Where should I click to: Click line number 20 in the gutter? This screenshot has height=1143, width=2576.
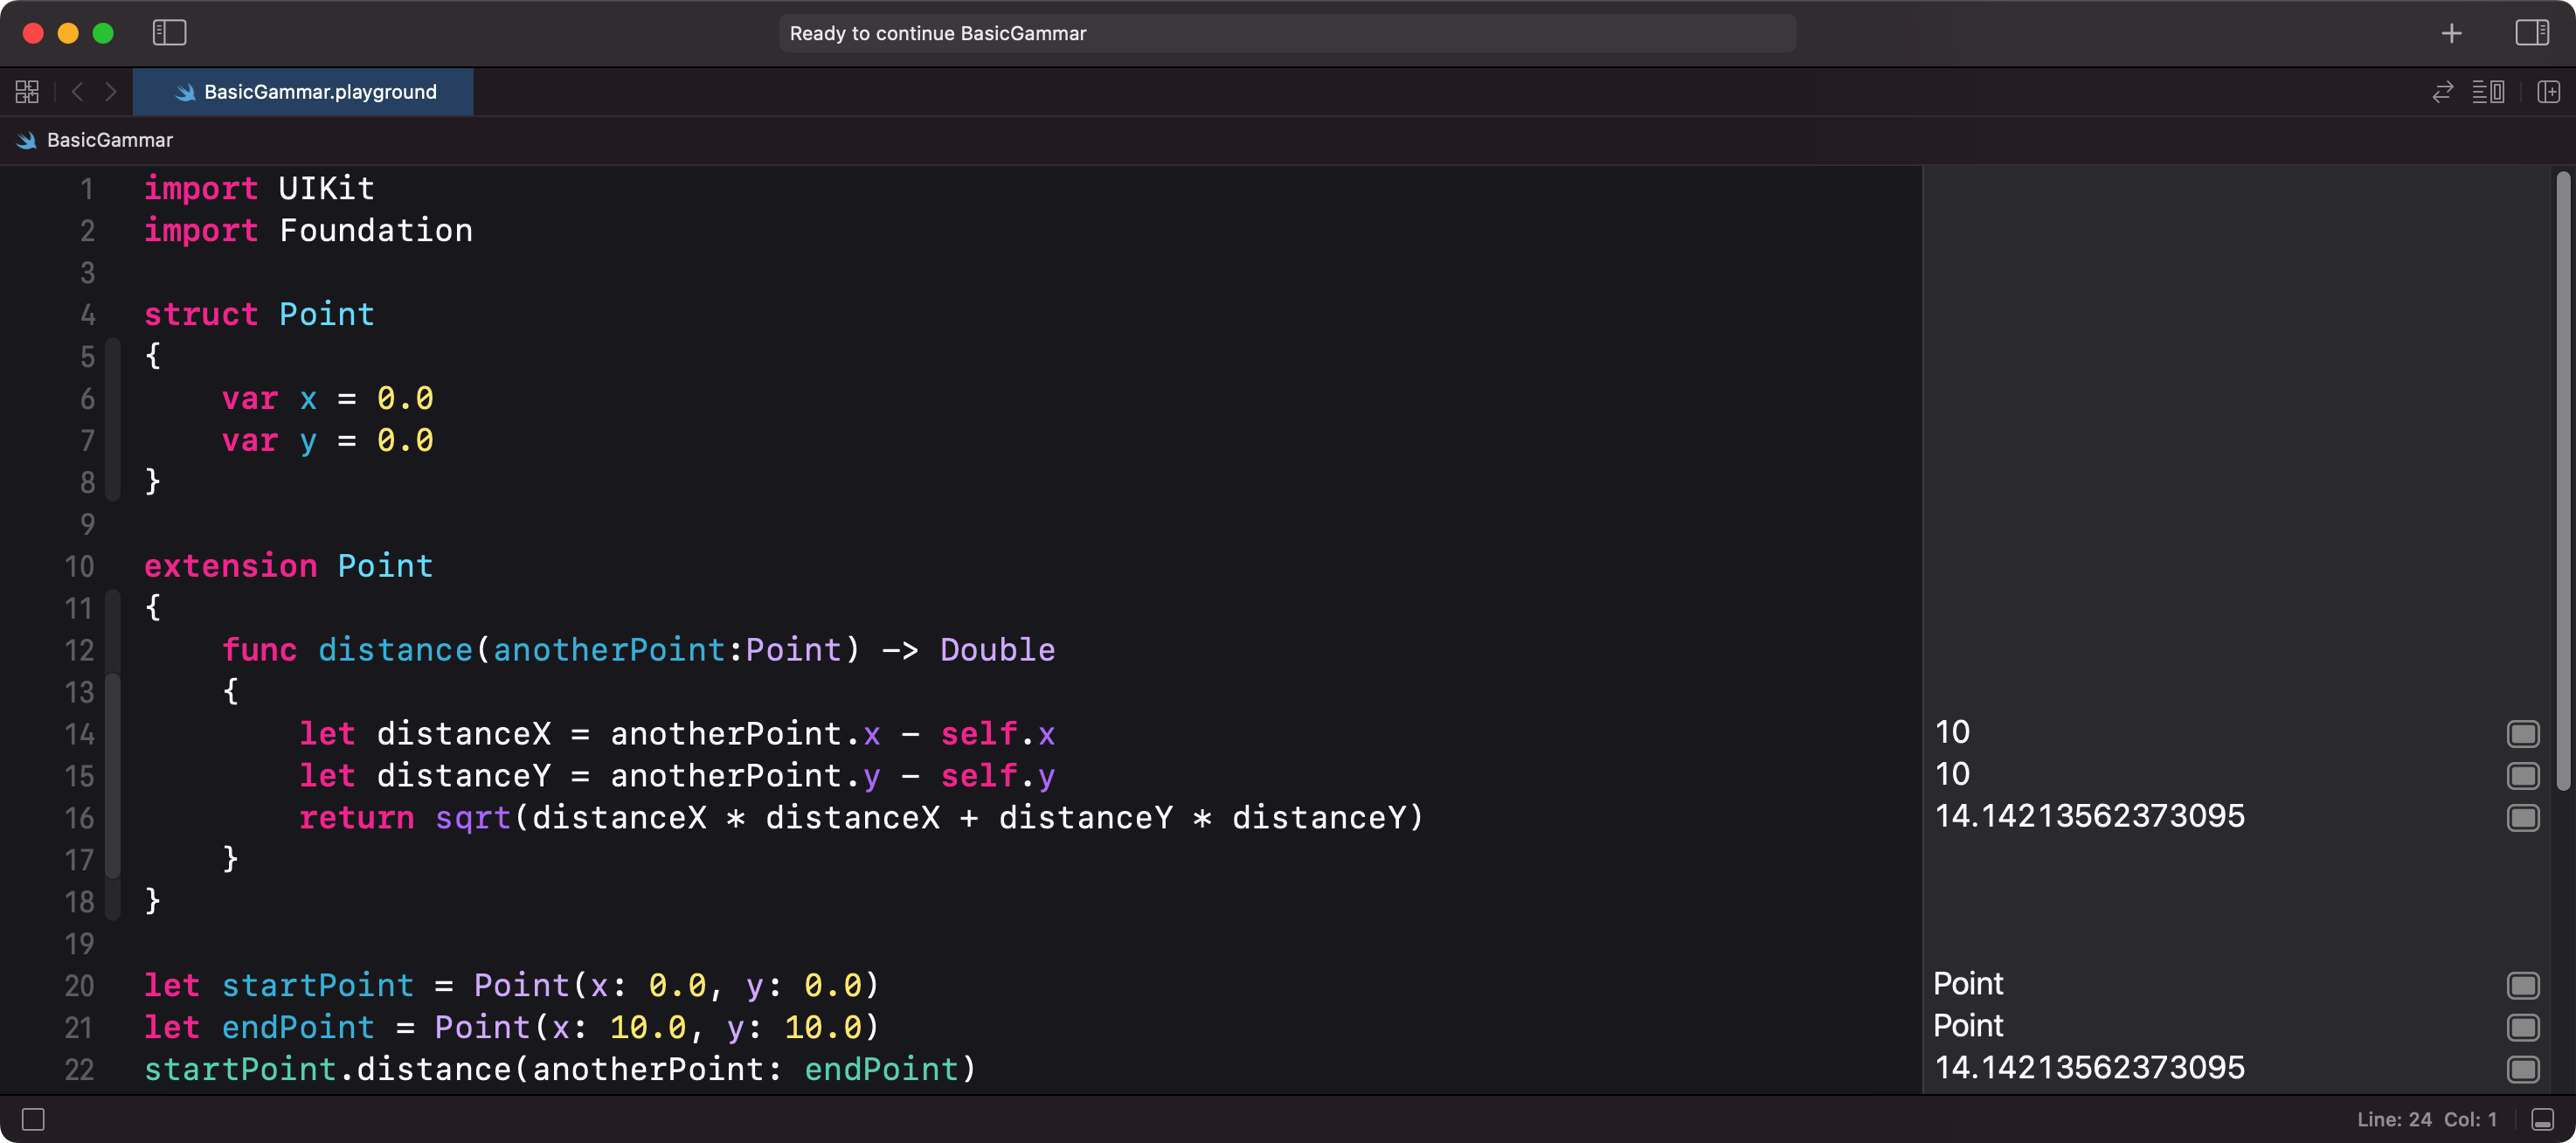click(79, 987)
